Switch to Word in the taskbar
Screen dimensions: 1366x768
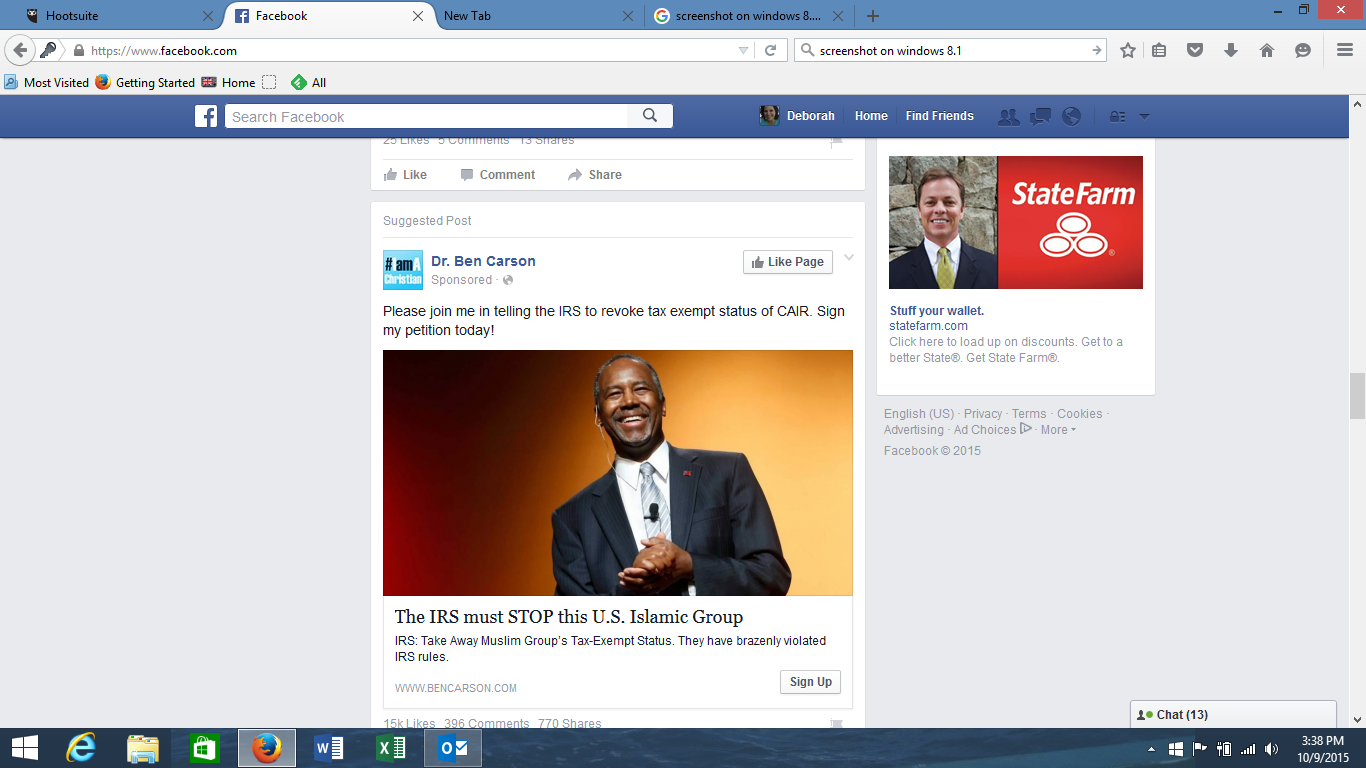329,748
